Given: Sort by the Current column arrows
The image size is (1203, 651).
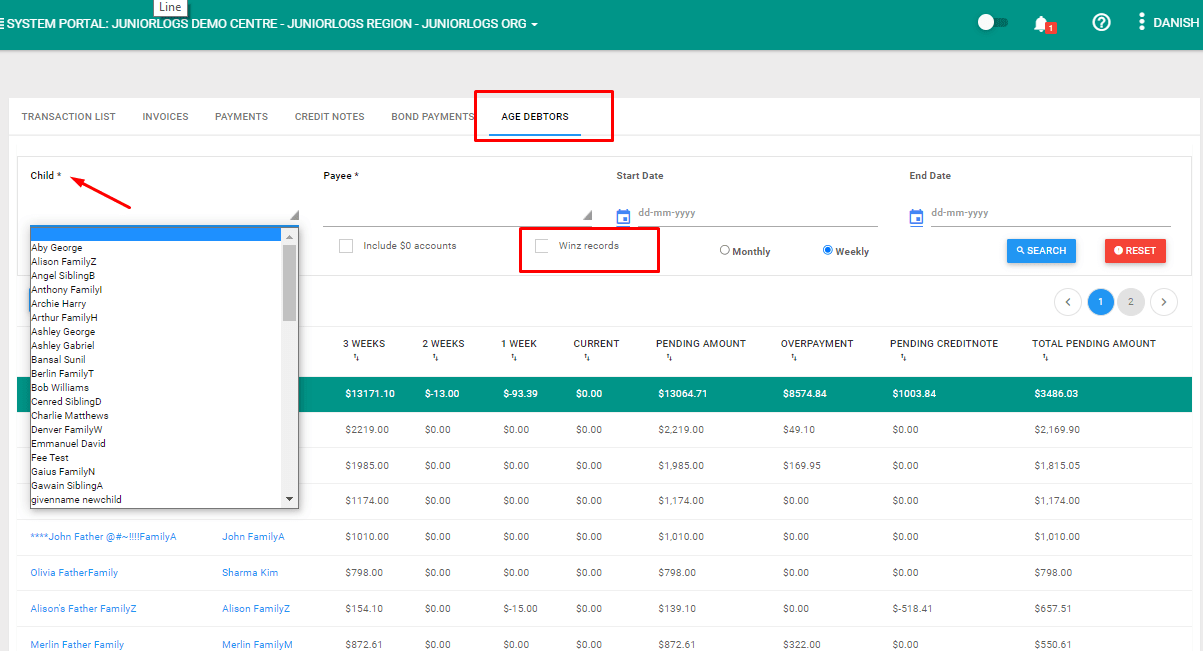Looking at the screenshot, I should (586, 357).
